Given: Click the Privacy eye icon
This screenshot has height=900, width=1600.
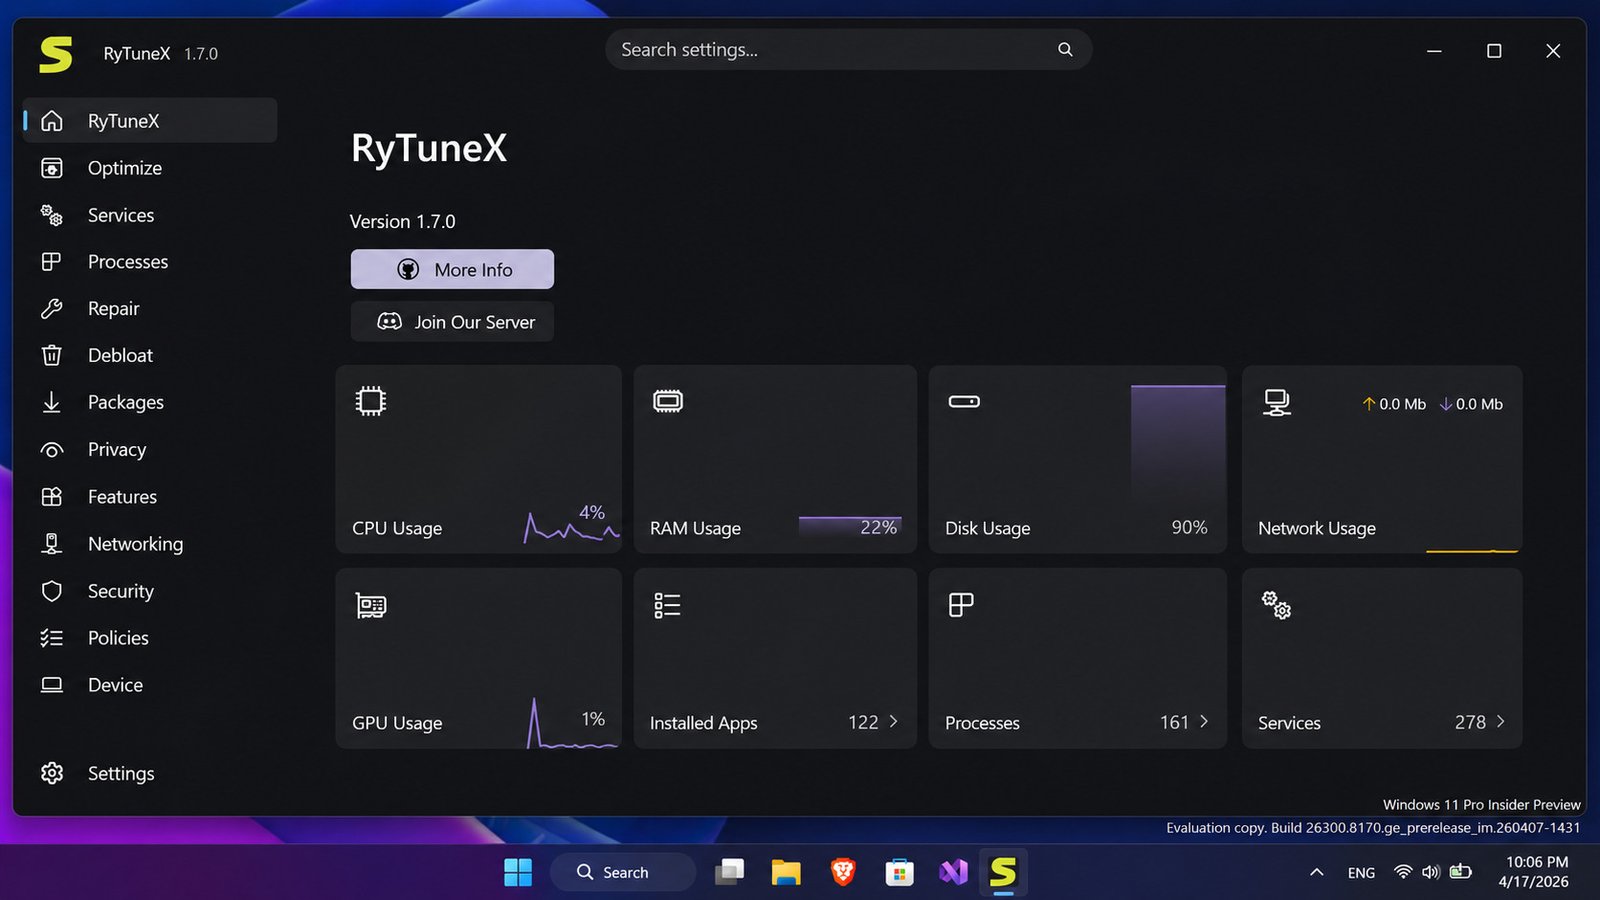Looking at the screenshot, I should (x=52, y=450).
